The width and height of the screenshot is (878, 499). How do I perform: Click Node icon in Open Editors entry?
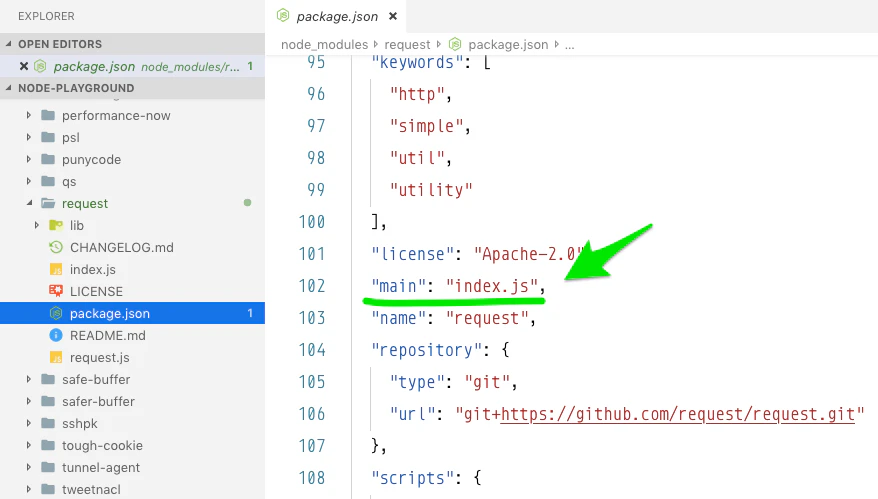point(40,66)
